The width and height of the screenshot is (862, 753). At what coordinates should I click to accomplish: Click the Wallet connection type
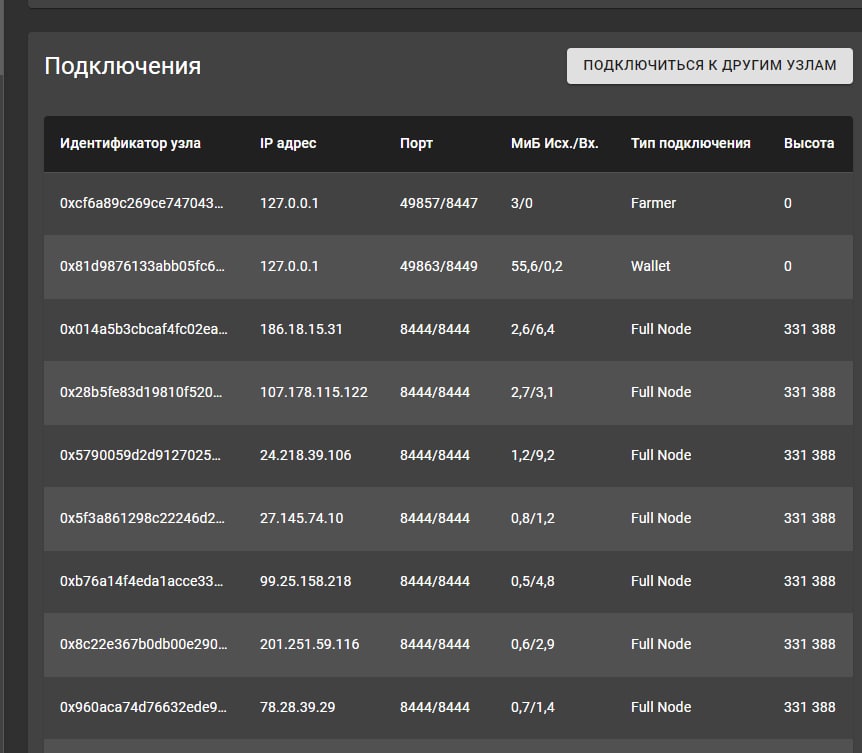tap(650, 266)
